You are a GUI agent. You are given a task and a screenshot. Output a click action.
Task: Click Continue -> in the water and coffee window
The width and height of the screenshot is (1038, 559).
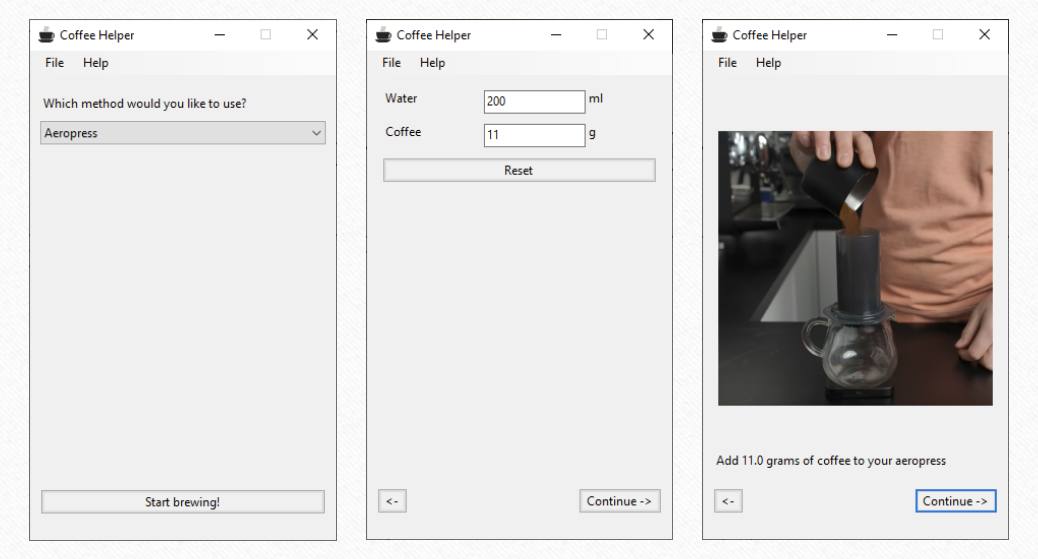tap(619, 501)
